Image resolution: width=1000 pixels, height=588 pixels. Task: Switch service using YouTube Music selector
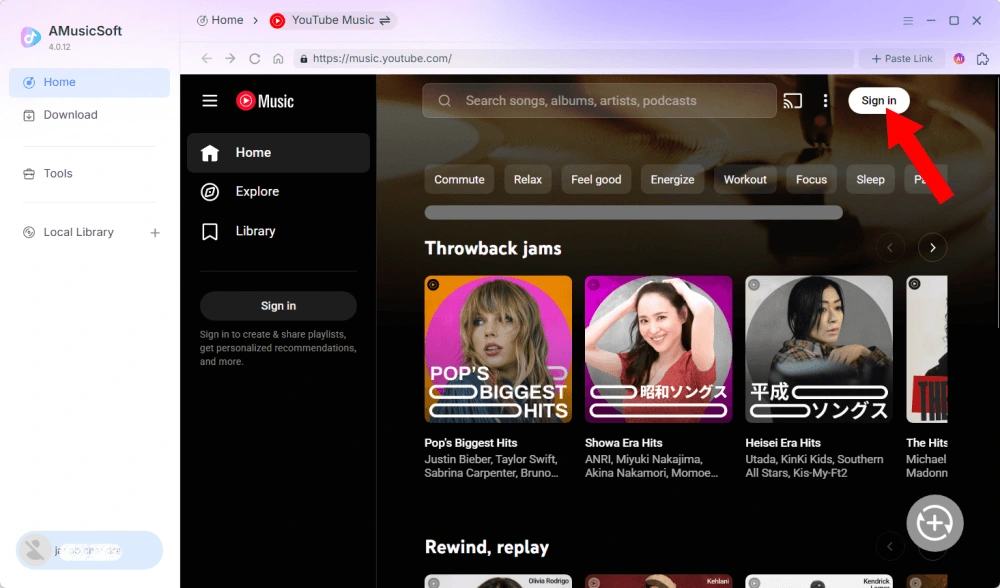[330, 20]
